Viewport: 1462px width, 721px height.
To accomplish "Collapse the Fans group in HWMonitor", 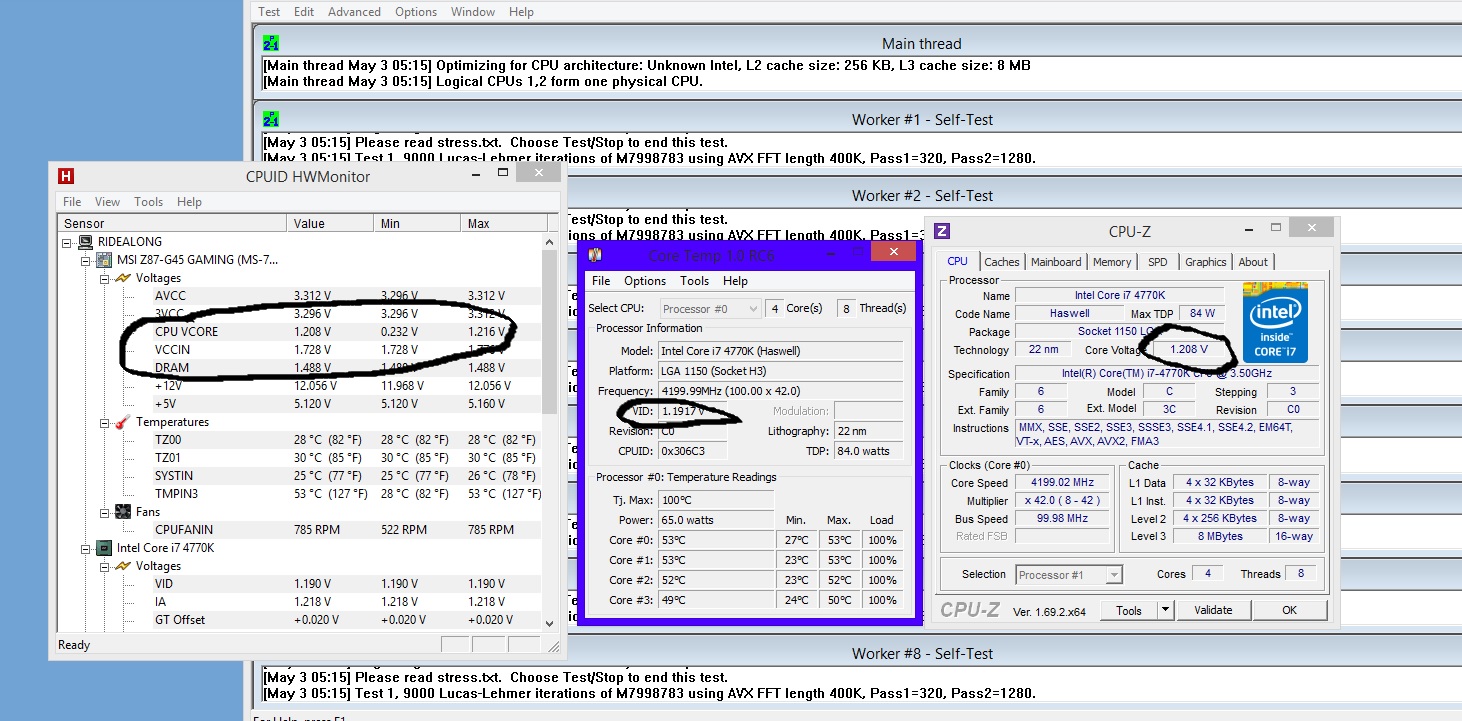I will point(106,512).
